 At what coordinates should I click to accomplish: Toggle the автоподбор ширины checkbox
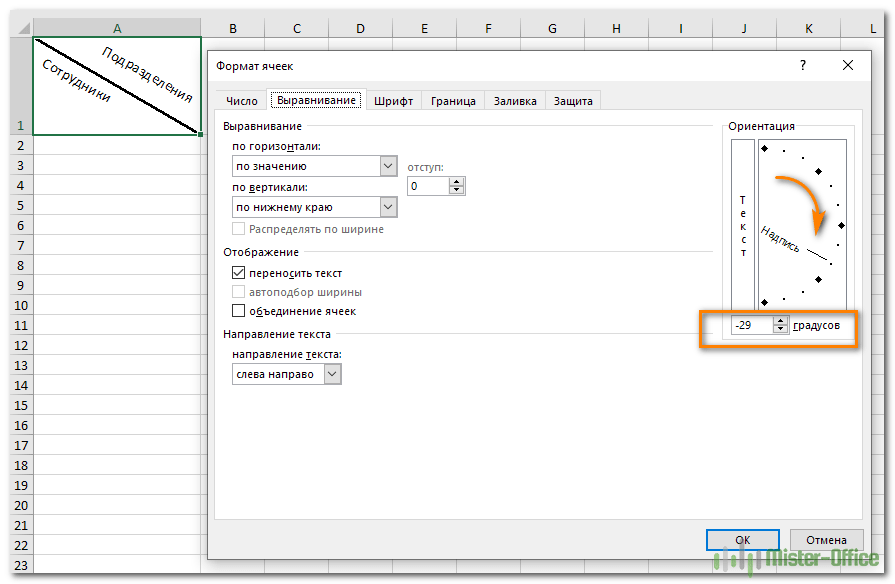239,292
